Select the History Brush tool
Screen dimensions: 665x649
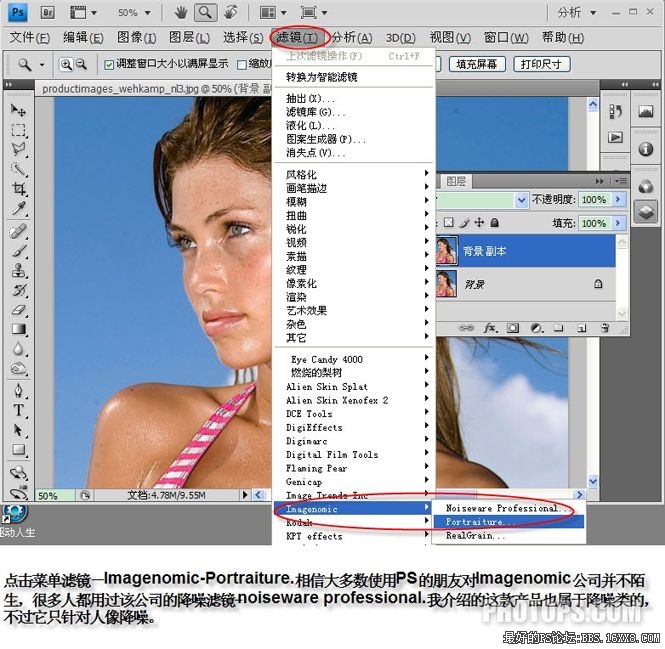(x=18, y=290)
